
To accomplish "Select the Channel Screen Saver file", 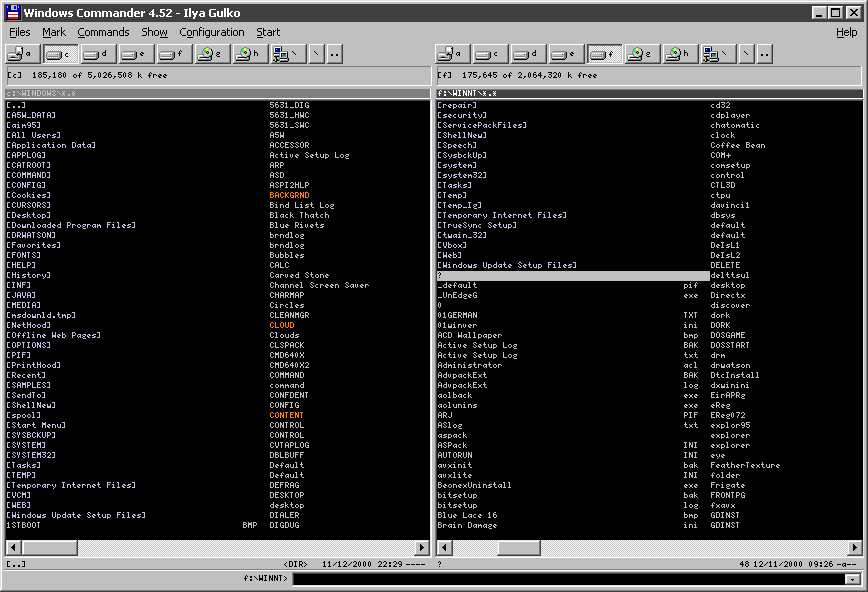I will (x=319, y=285).
